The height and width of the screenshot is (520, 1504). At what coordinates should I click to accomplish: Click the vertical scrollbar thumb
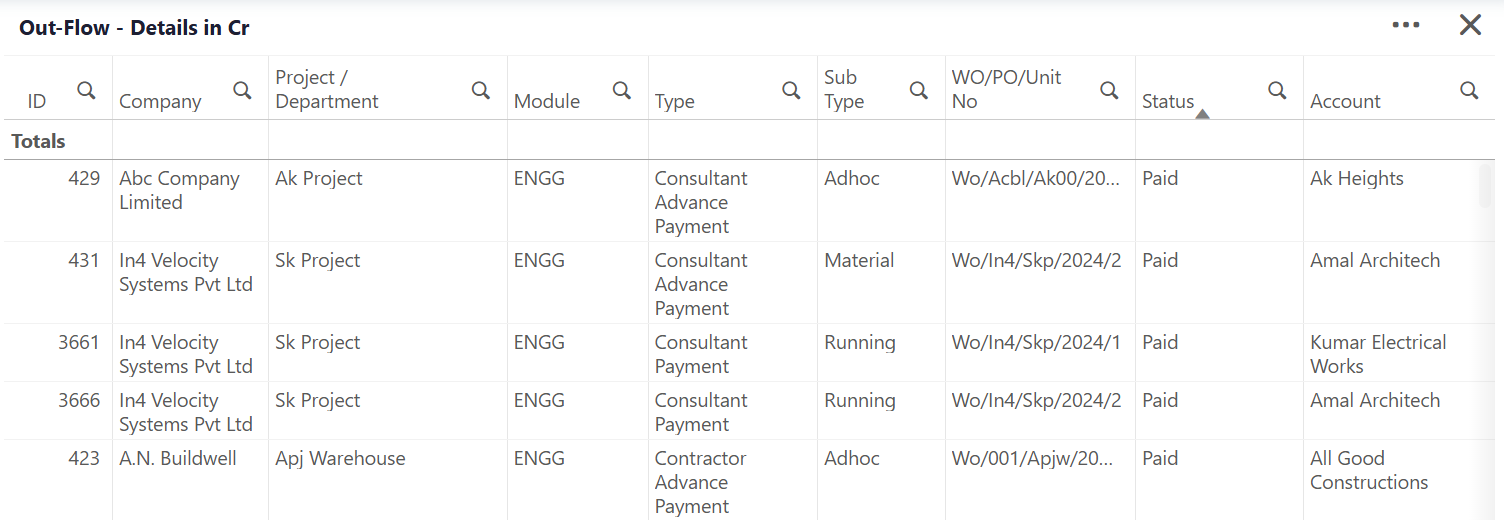tap(1485, 186)
